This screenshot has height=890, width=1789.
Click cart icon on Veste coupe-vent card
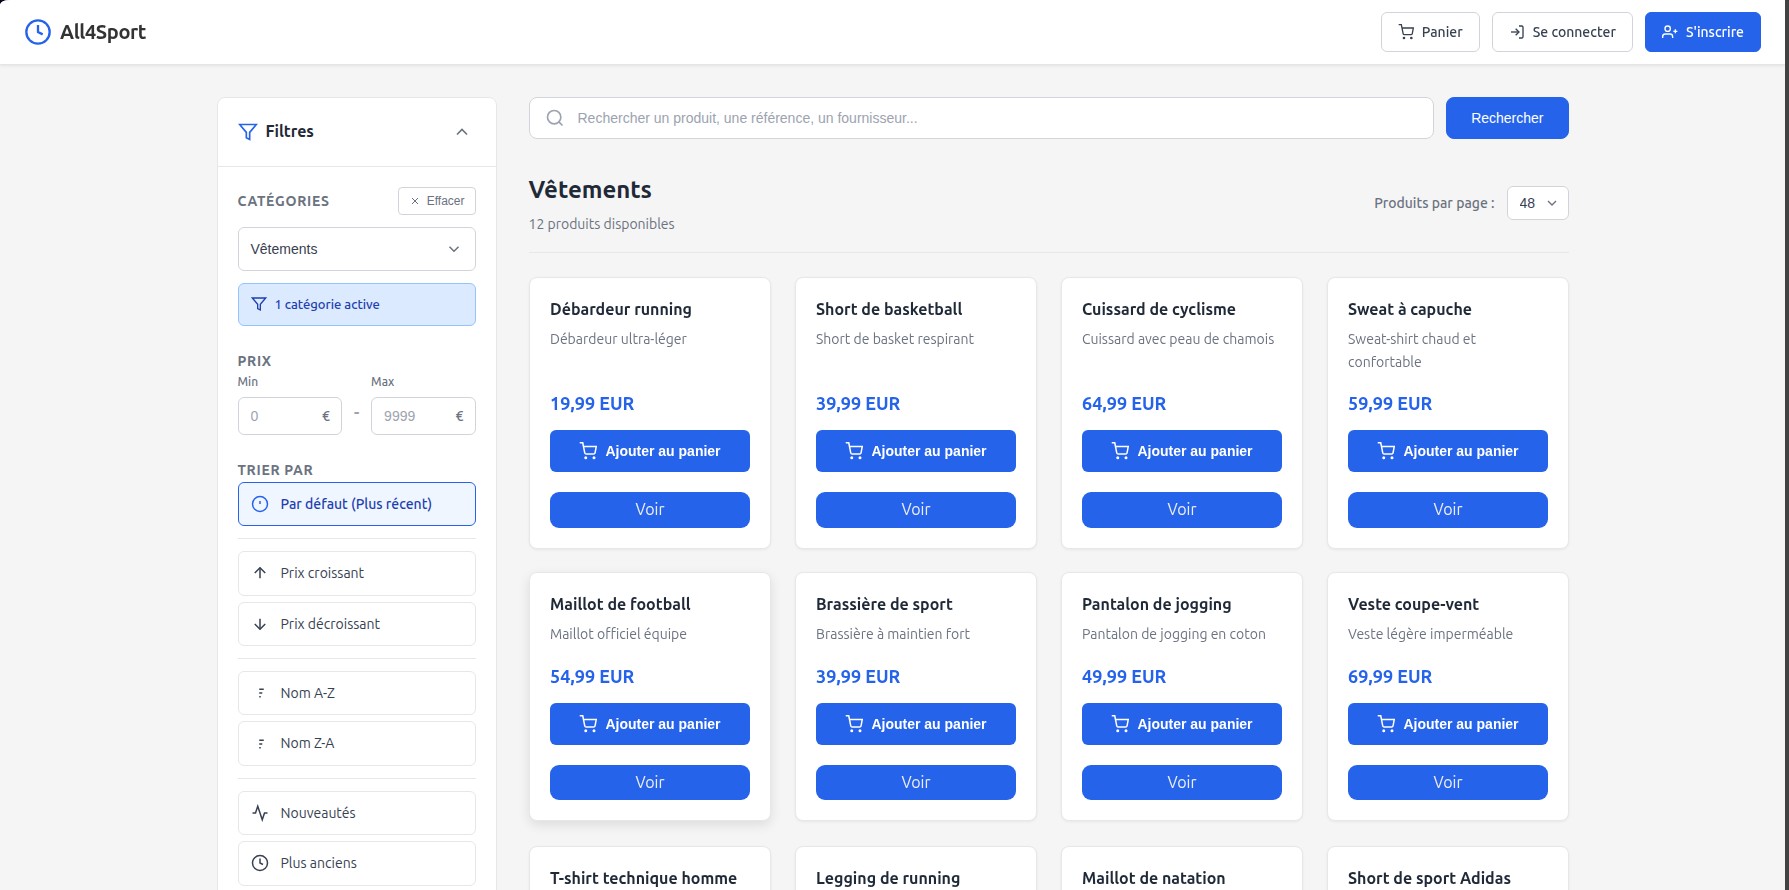point(1386,724)
